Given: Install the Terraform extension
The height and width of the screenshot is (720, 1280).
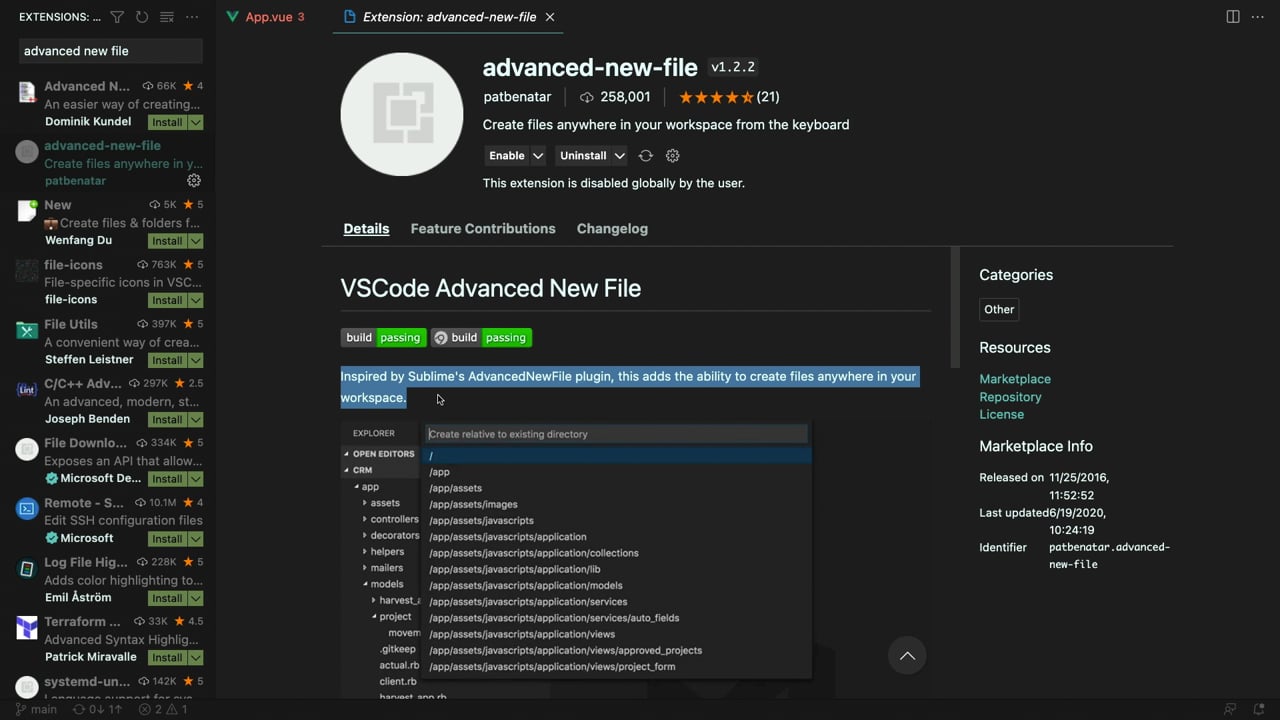Looking at the screenshot, I should pyautogui.click(x=167, y=657).
